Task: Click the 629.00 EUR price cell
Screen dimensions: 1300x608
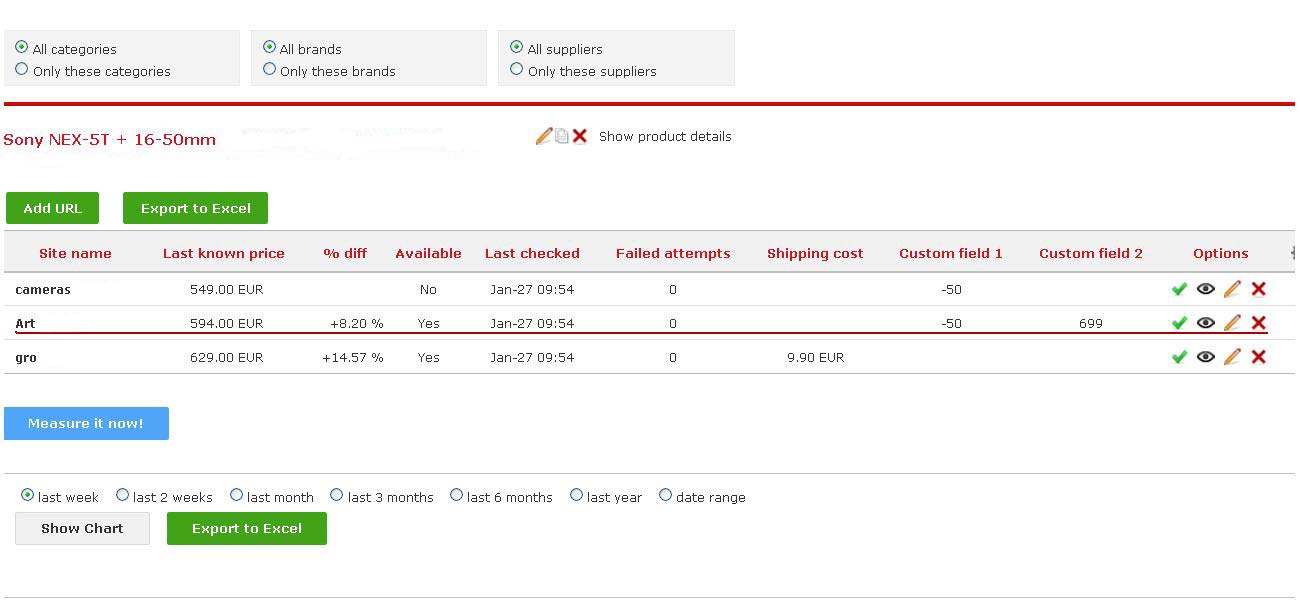Action: click(x=226, y=357)
